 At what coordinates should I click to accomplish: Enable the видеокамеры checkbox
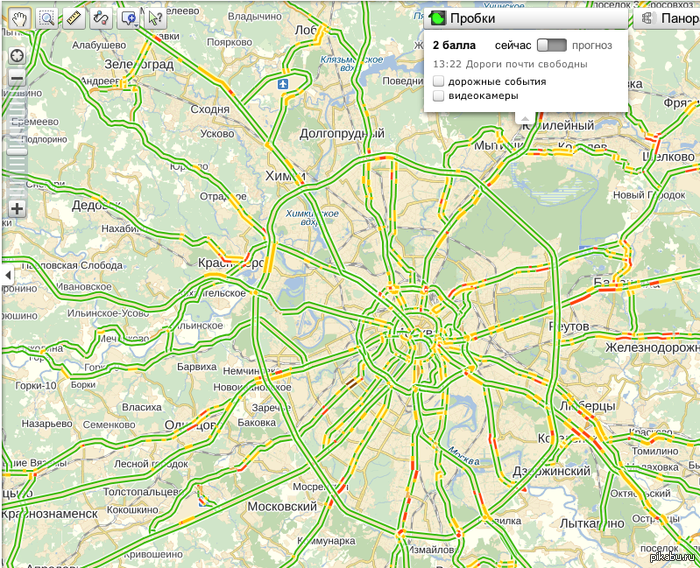click(439, 96)
